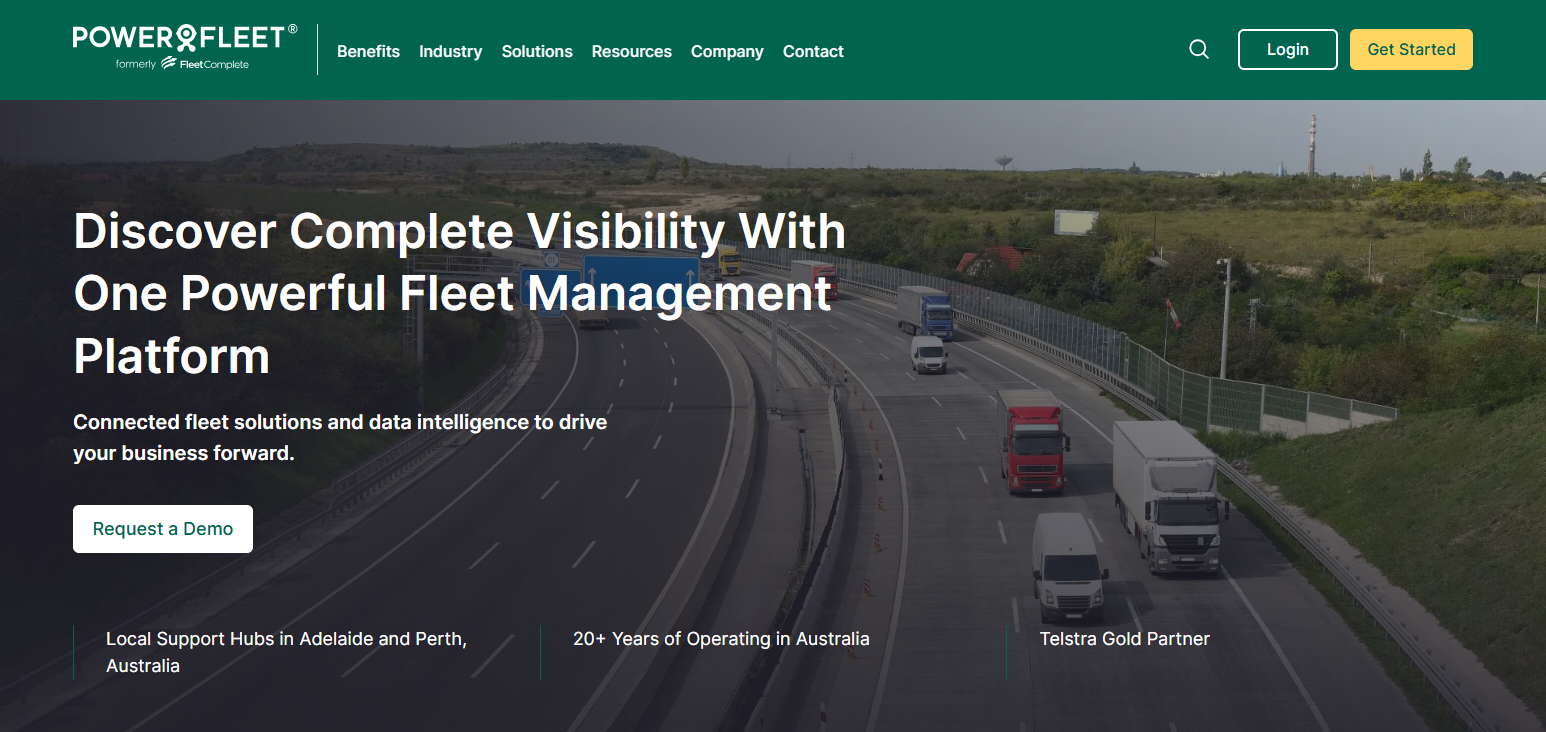Click the Login button
Viewport: 1546px width, 732px height.
point(1288,49)
